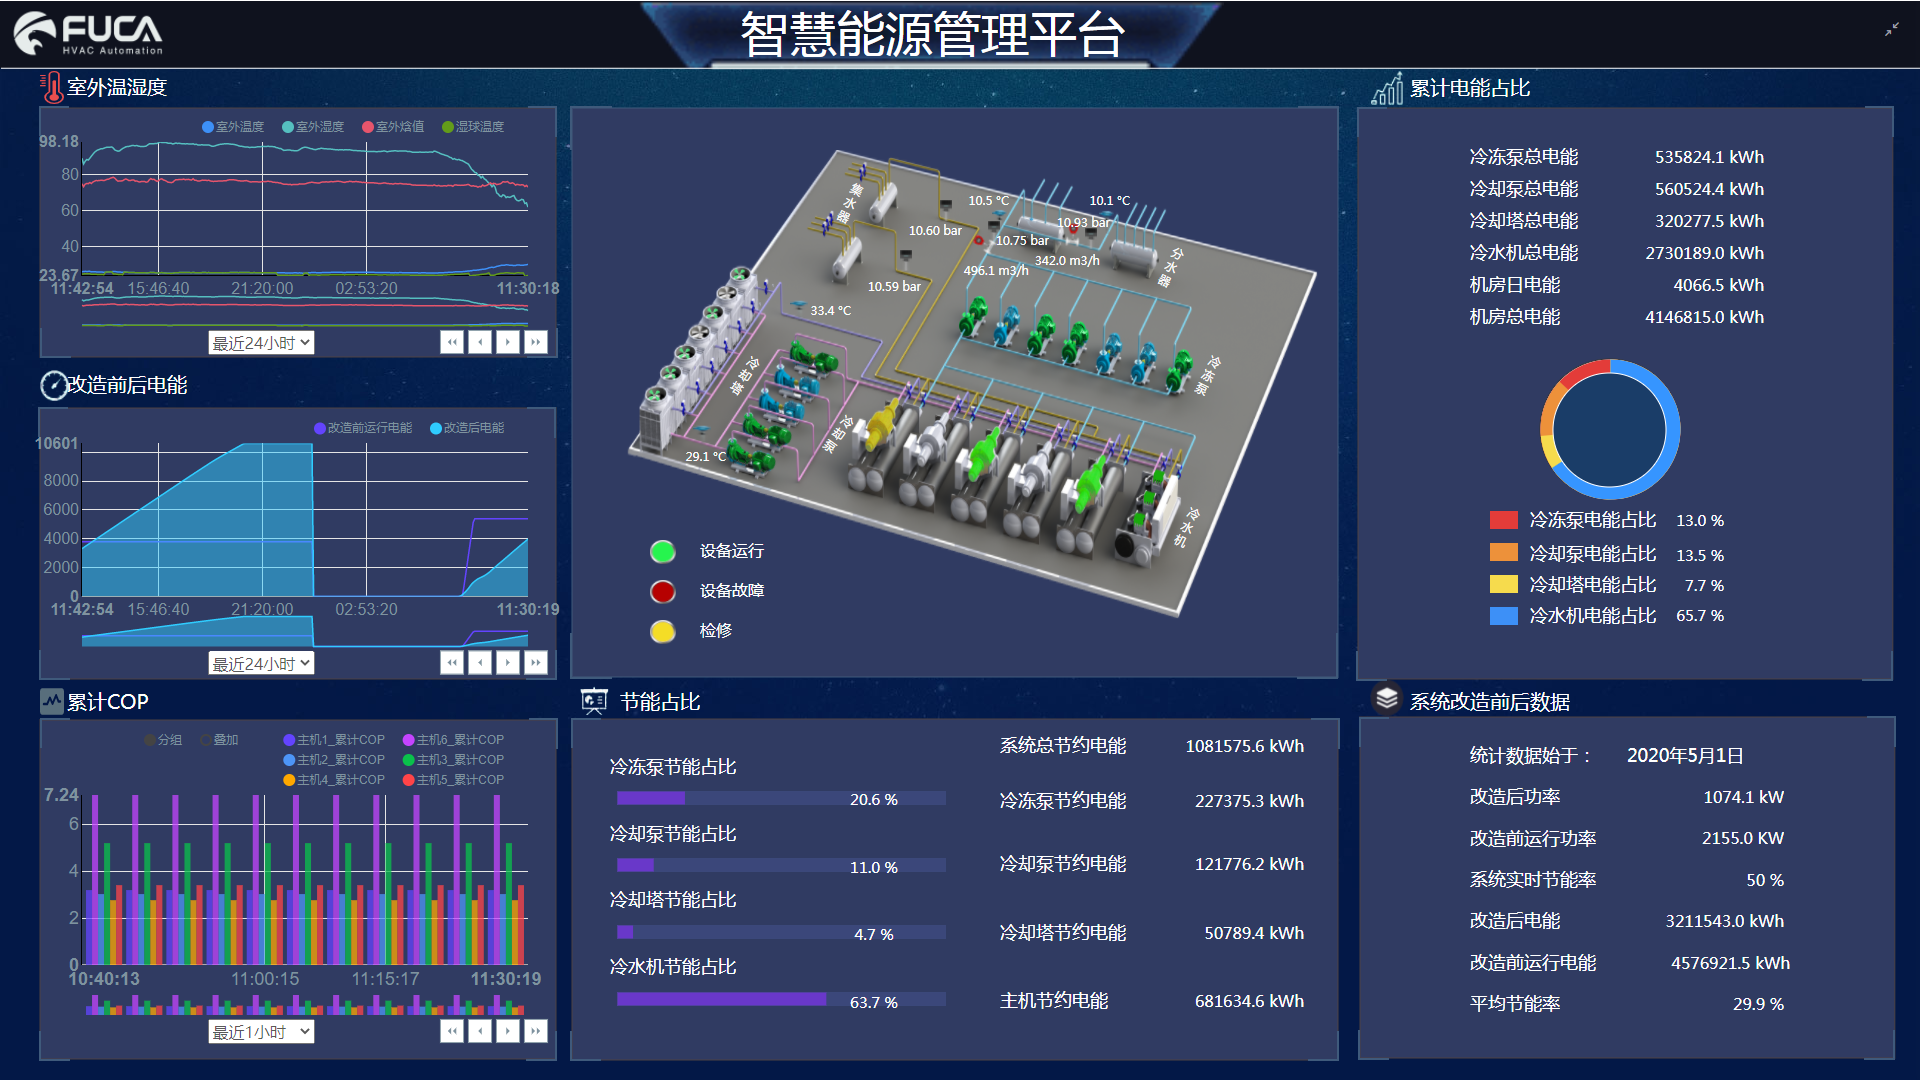
Task: Click the presentation icon beside 节能占比
Action: click(x=594, y=702)
